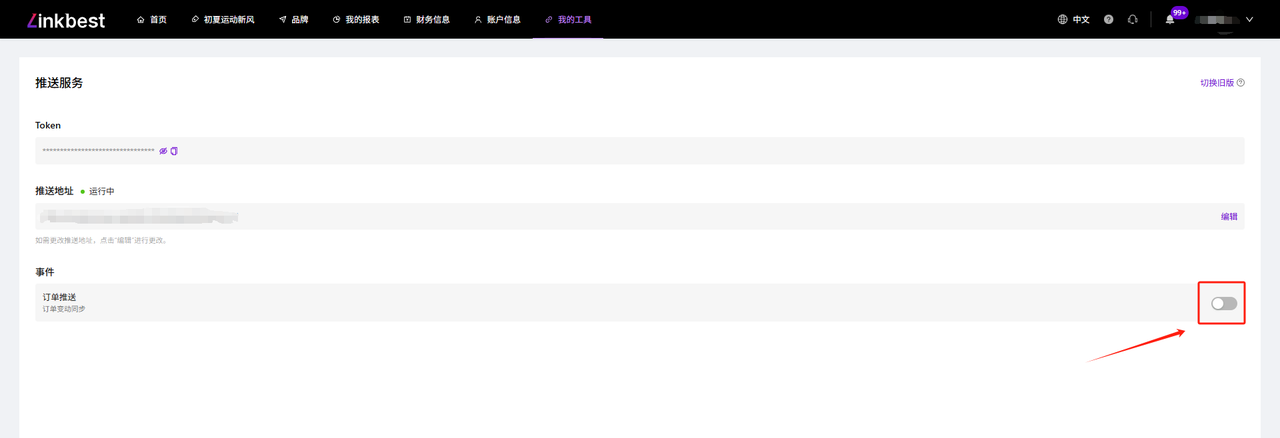
Task: Open the blurred username account menu
Action: tap(1216, 20)
